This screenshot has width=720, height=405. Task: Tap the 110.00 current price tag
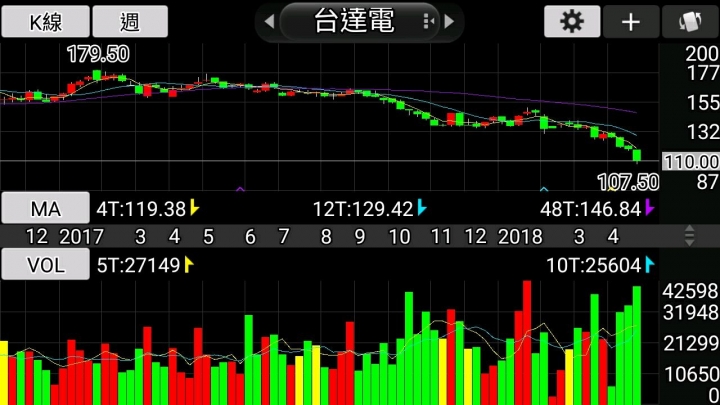691,162
